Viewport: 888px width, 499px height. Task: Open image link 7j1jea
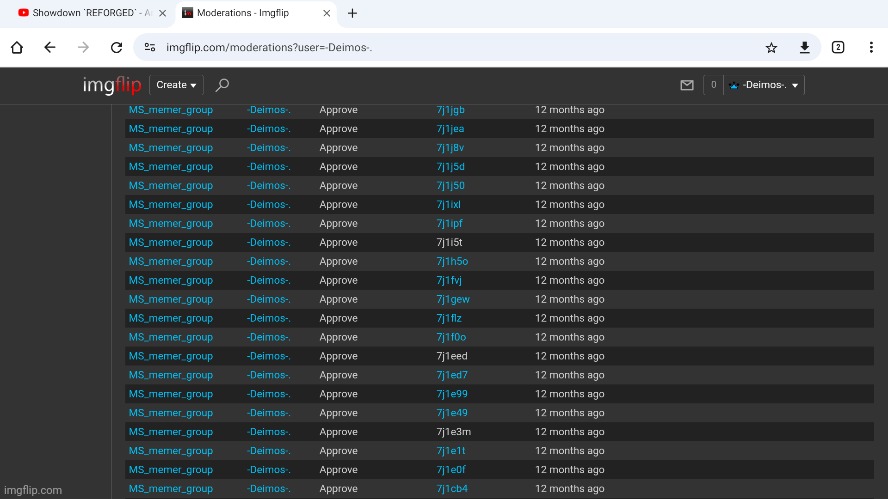pos(450,129)
